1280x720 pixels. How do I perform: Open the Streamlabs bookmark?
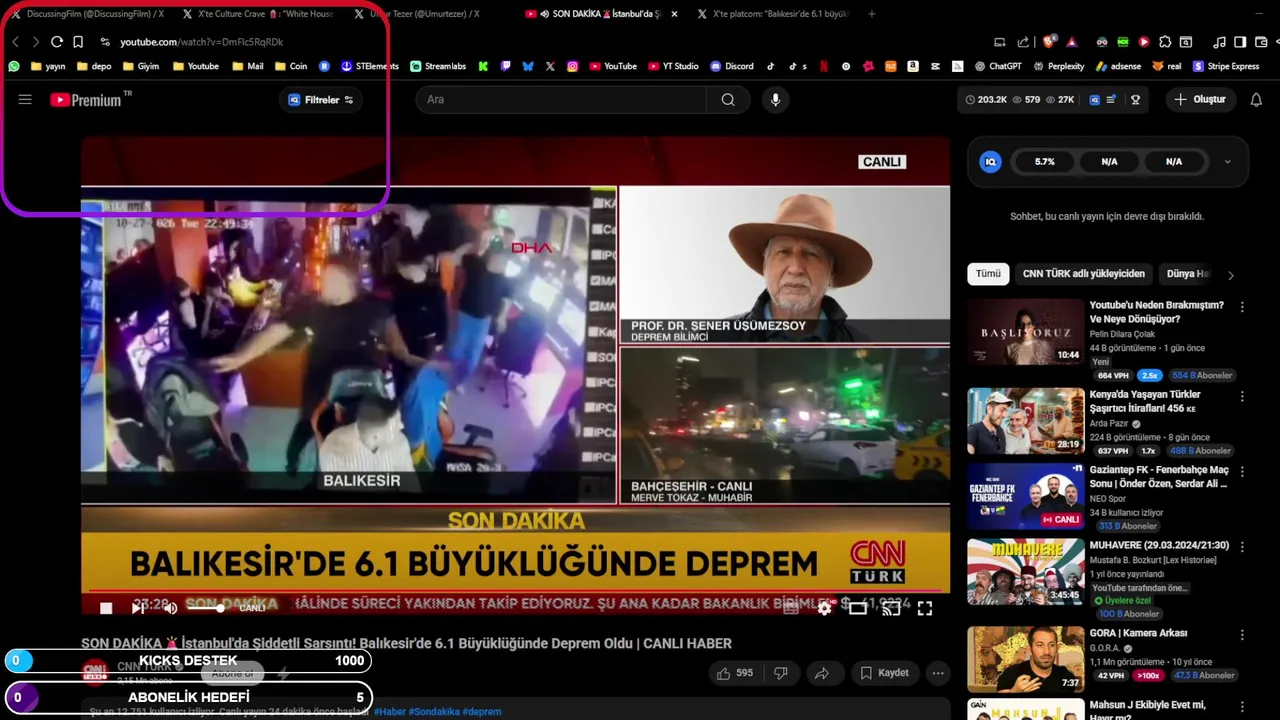pyautogui.click(x=438, y=66)
